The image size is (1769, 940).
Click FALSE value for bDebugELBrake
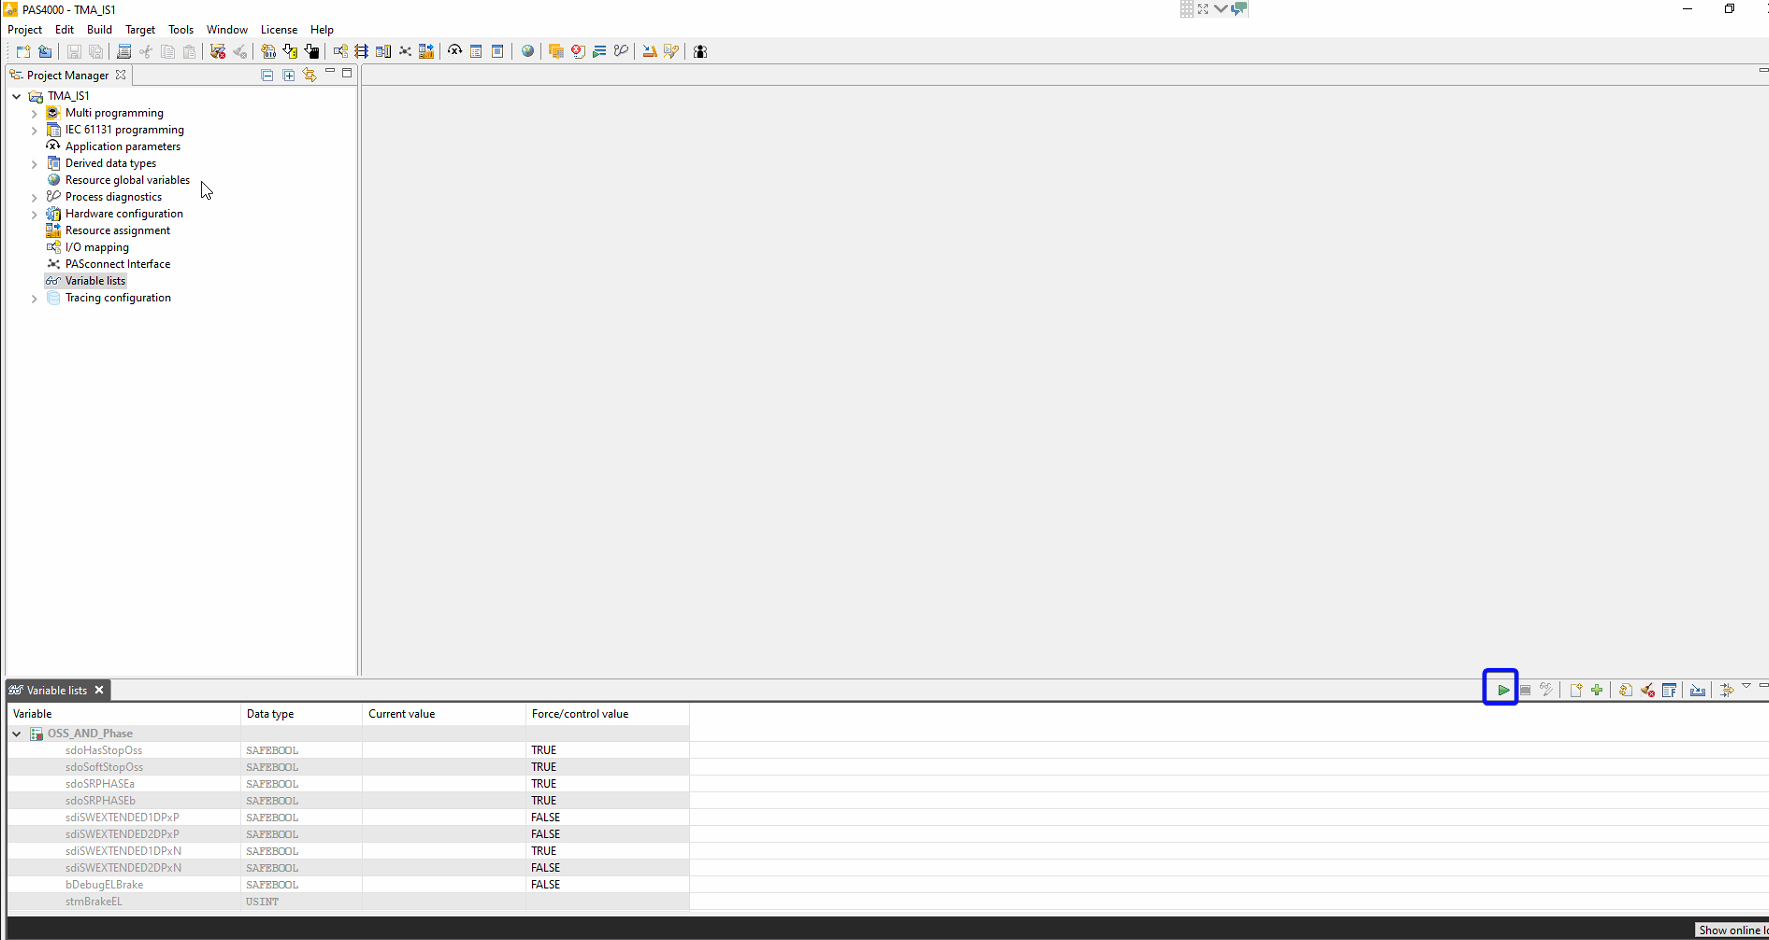click(545, 885)
